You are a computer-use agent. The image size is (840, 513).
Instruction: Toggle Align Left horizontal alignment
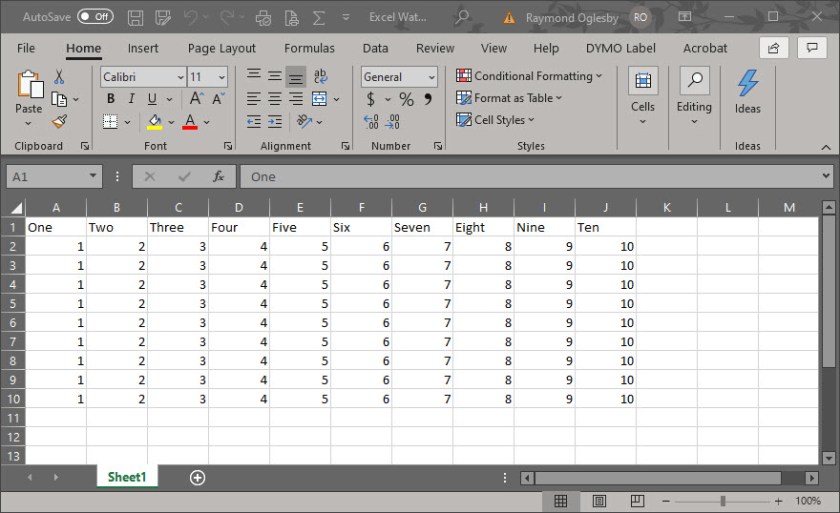click(254, 99)
